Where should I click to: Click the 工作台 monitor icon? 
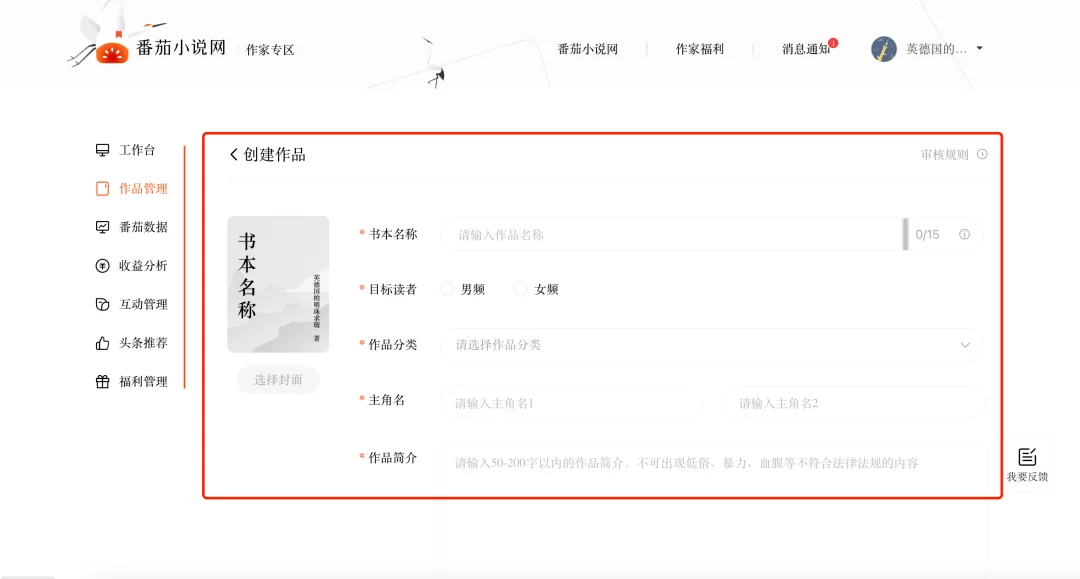(102, 150)
